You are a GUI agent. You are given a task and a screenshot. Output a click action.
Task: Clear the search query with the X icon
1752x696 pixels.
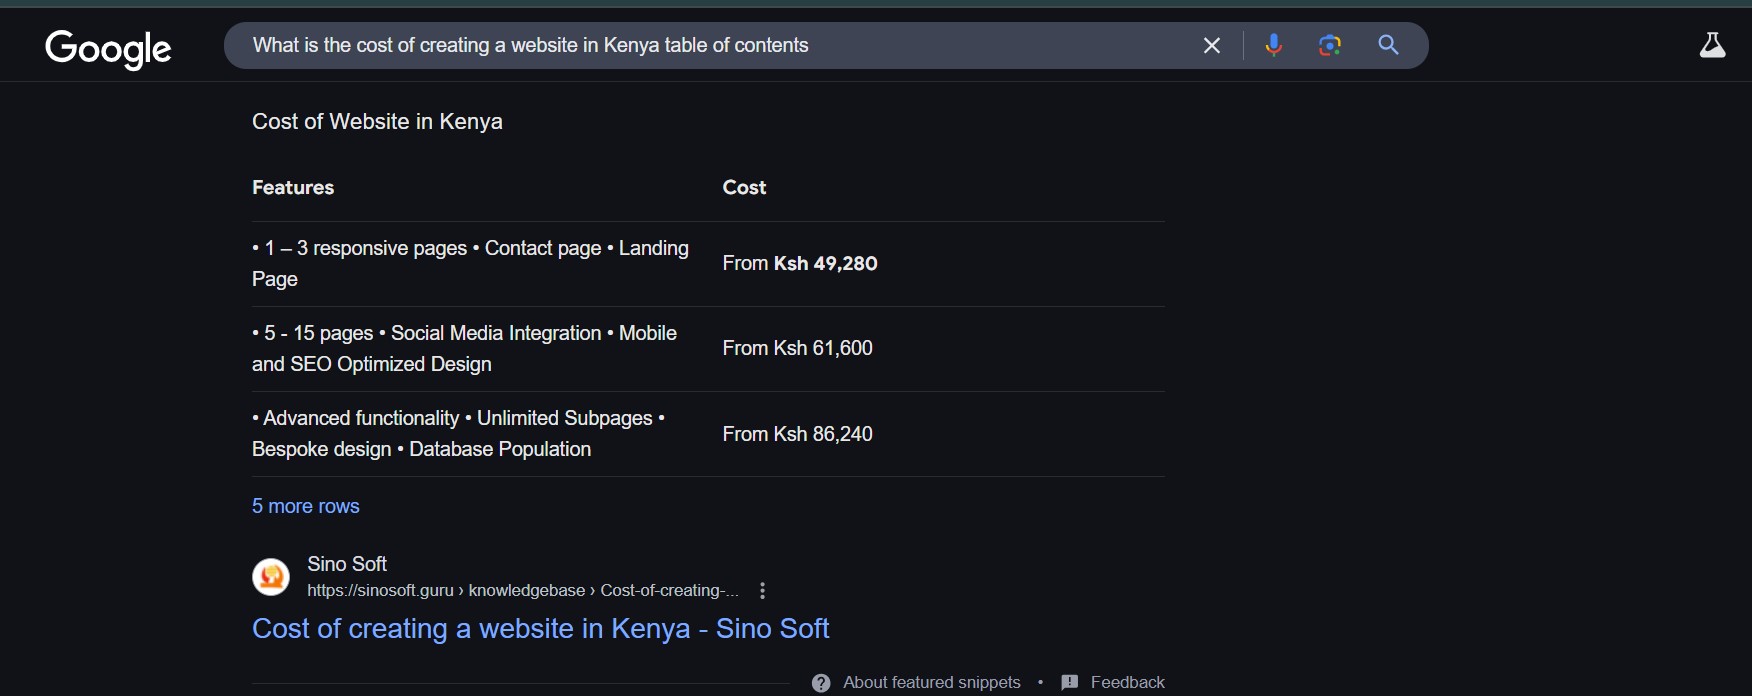point(1211,45)
